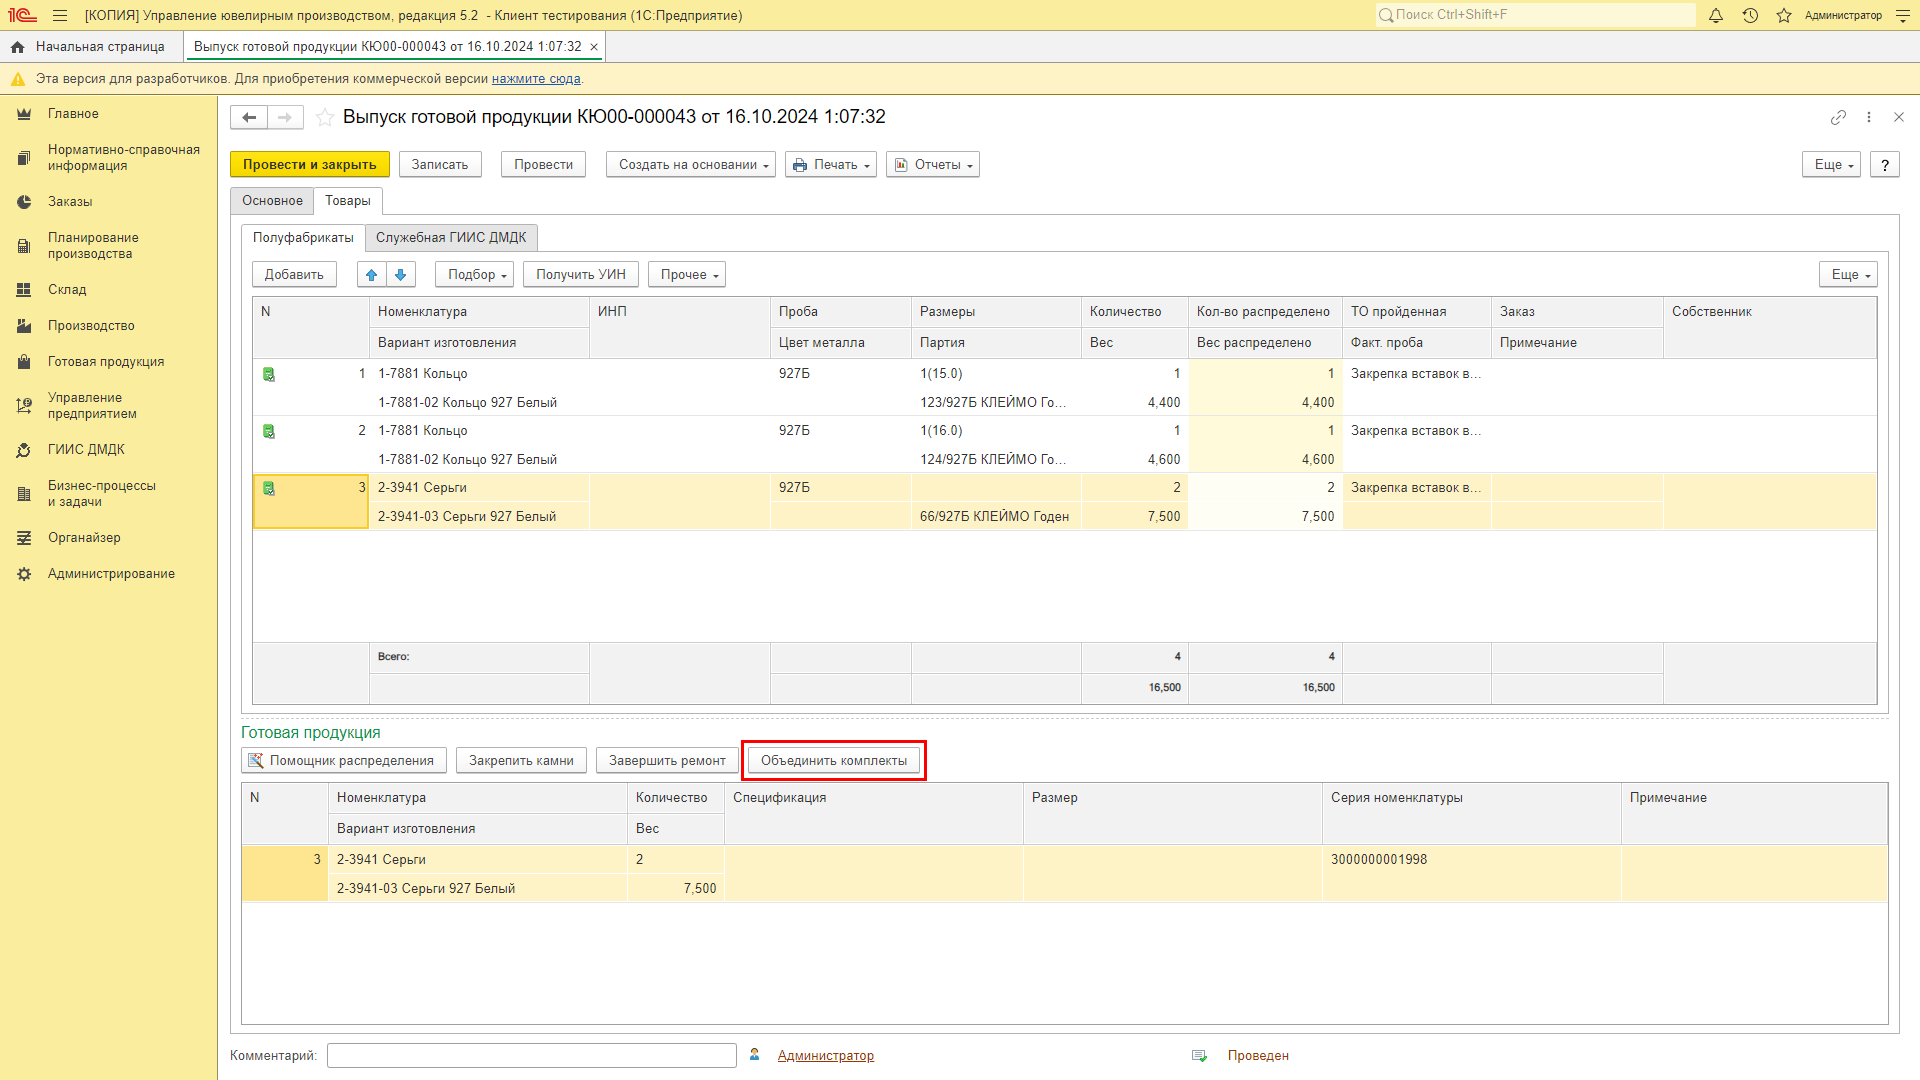This screenshot has height=1080, width=1920.
Task: Open Главное section in sidebar
Action: point(73,114)
